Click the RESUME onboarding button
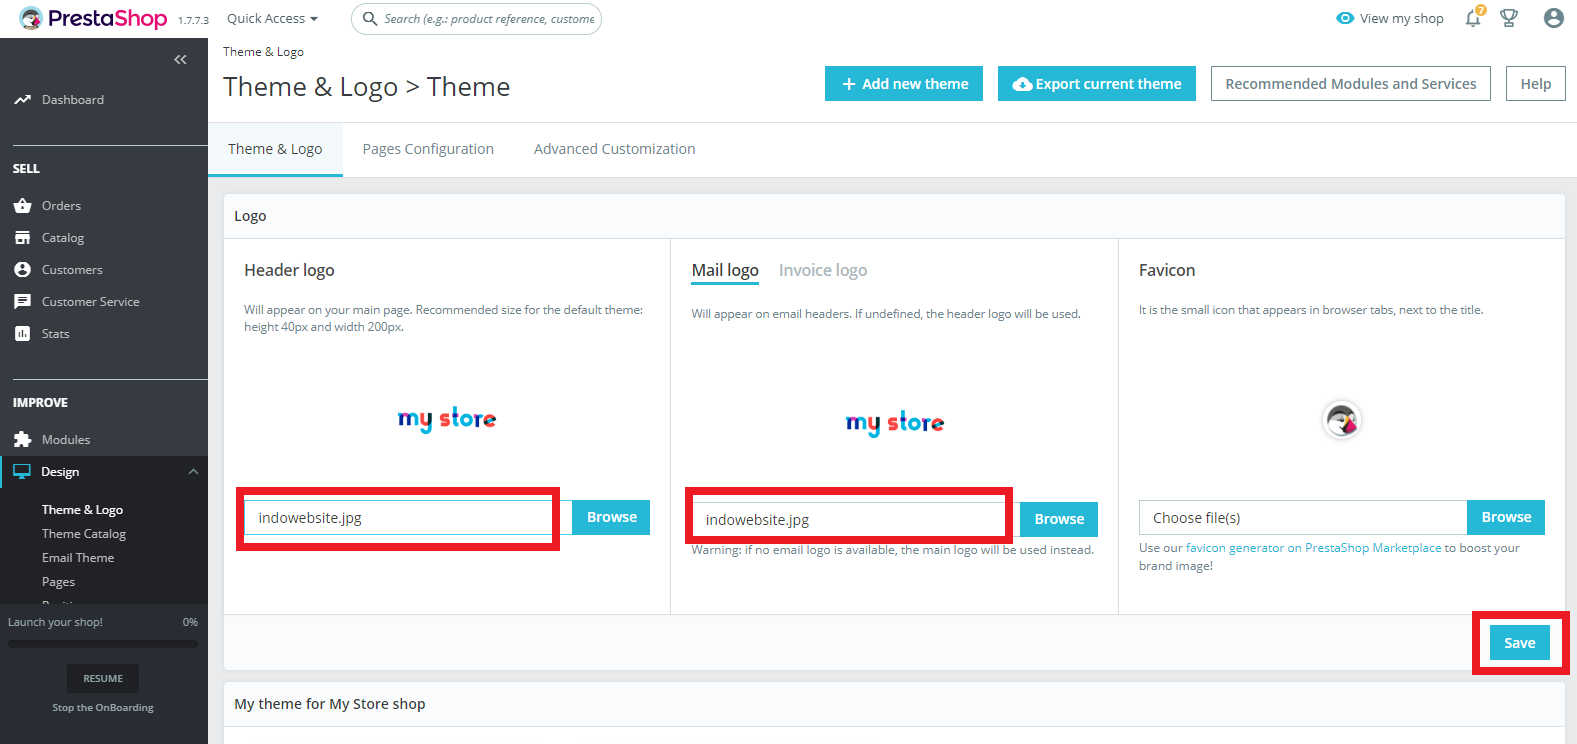1577x744 pixels. [103, 678]
